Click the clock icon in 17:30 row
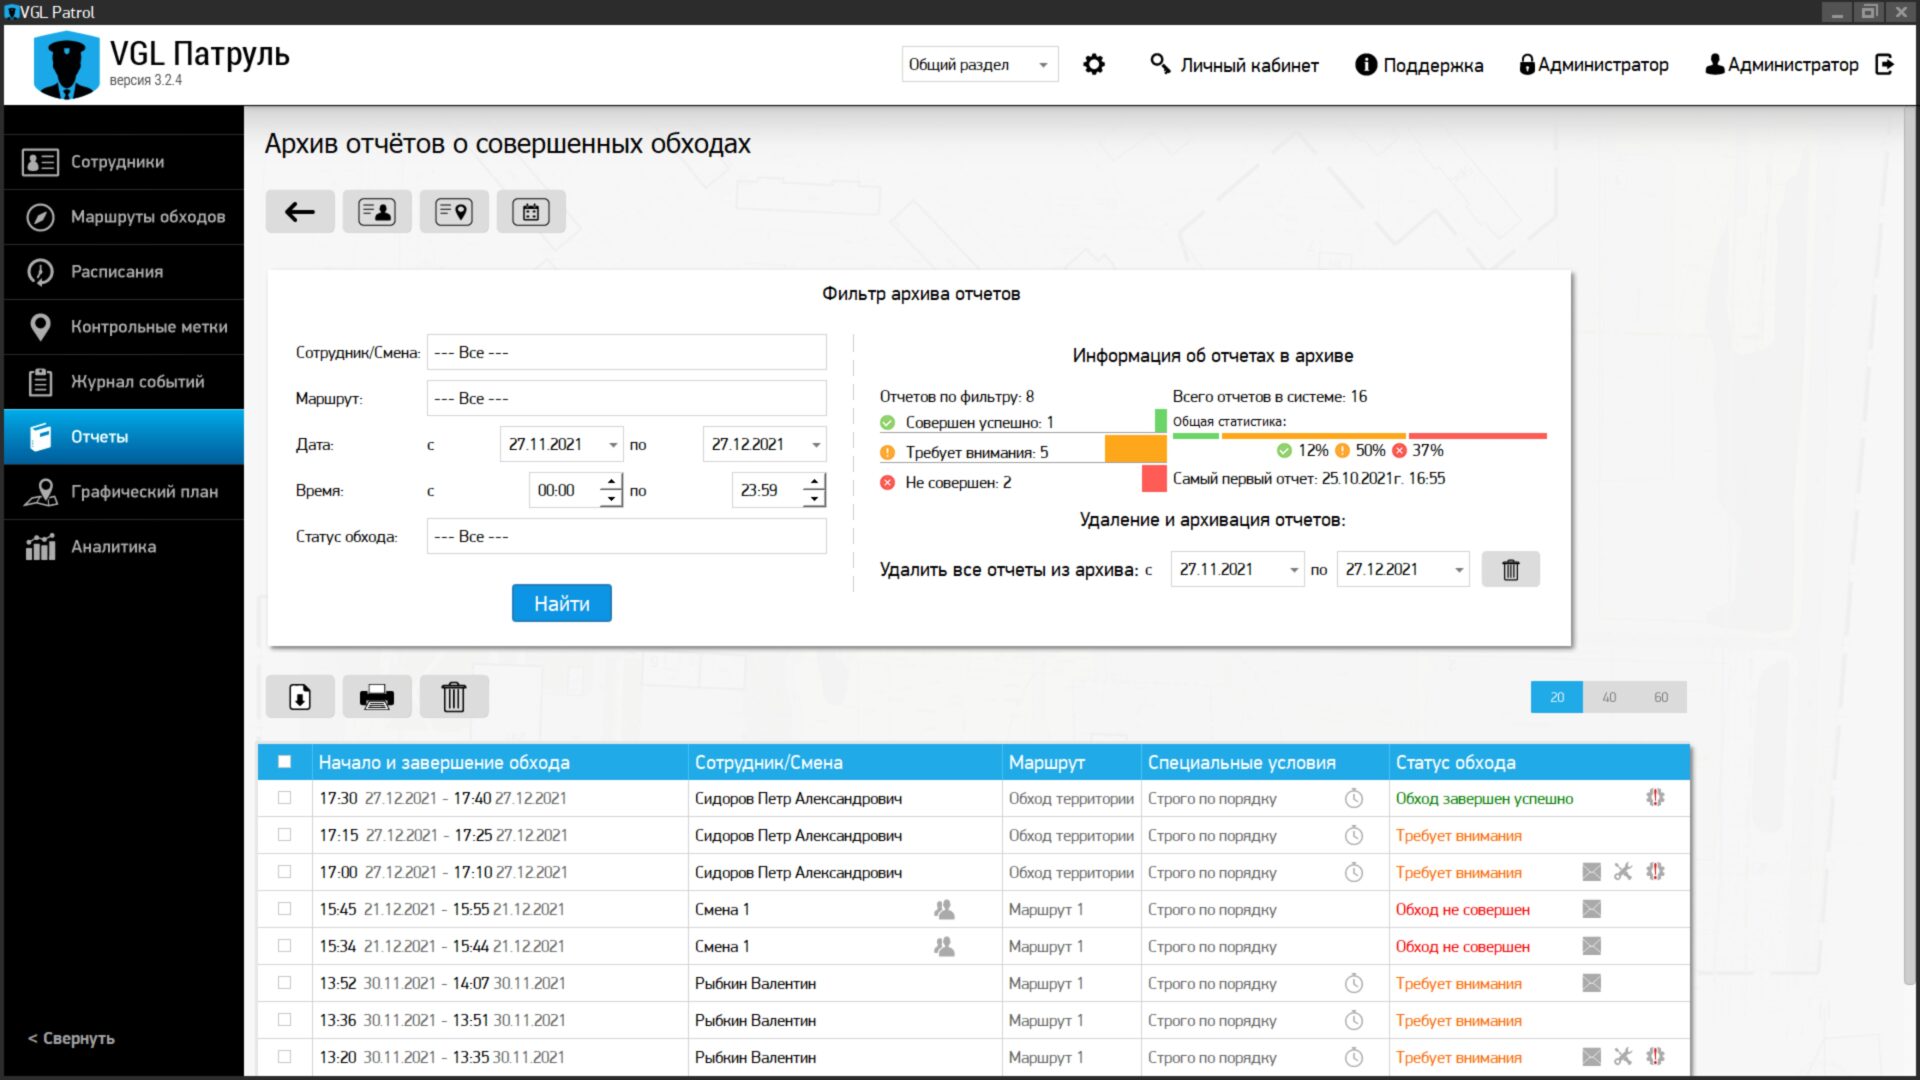 click(1354, 799)
